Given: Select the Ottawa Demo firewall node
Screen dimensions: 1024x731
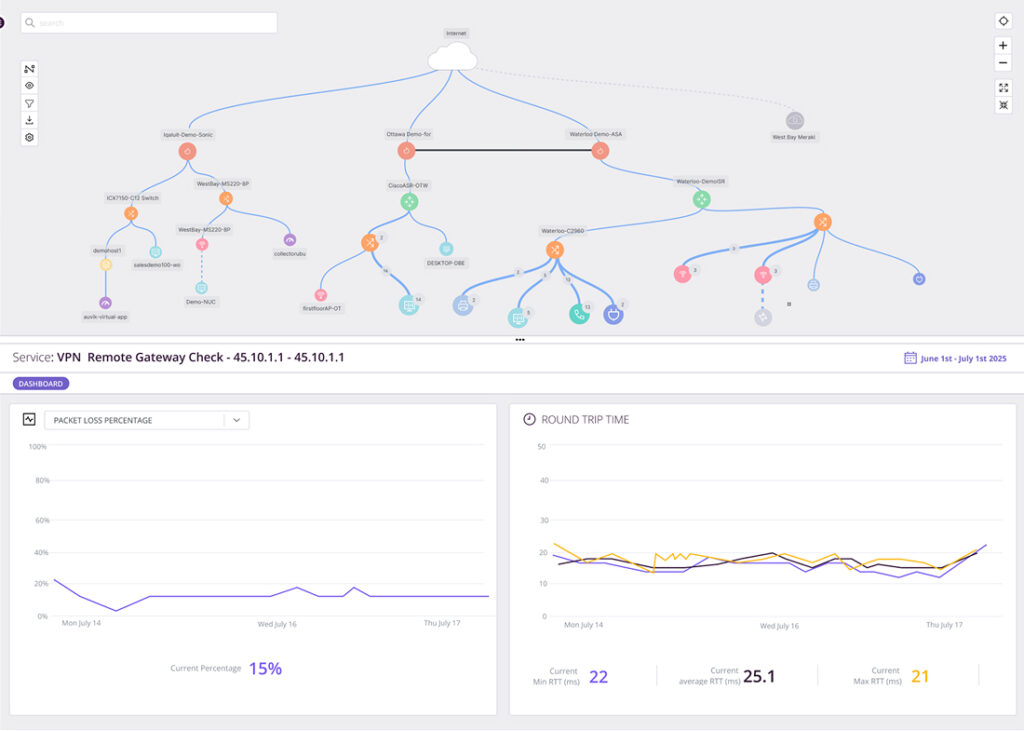Looking at the screenshot, I should pos(406,151).
